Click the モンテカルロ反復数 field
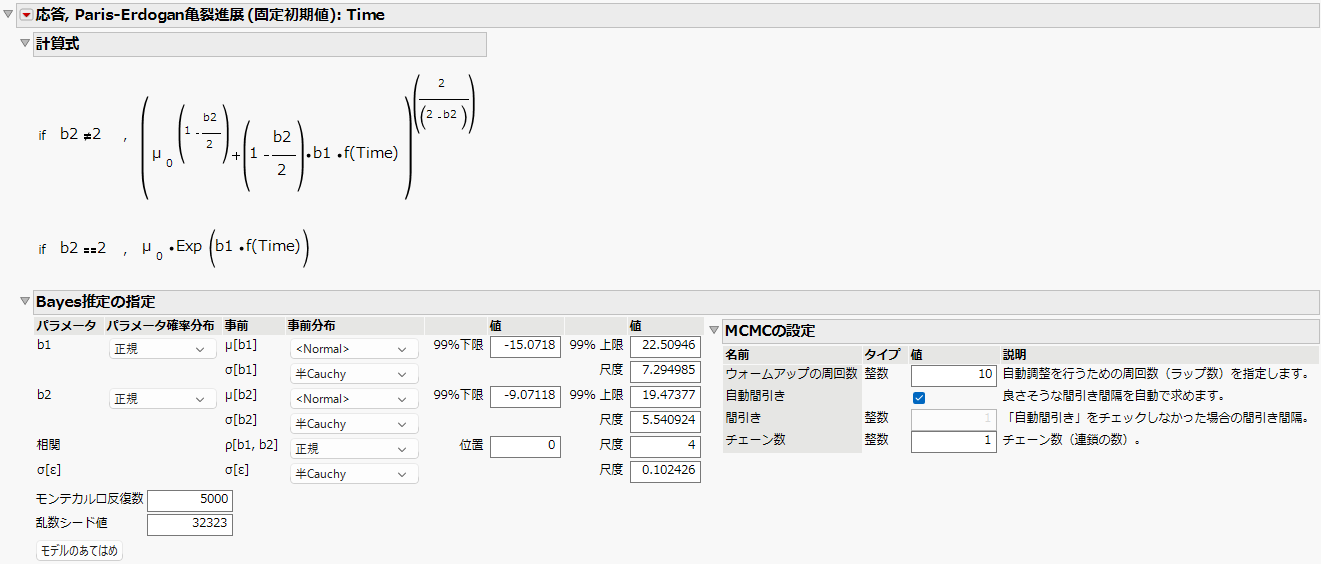The width and height of the screenshot is (1321, 564). coord(190,499)
